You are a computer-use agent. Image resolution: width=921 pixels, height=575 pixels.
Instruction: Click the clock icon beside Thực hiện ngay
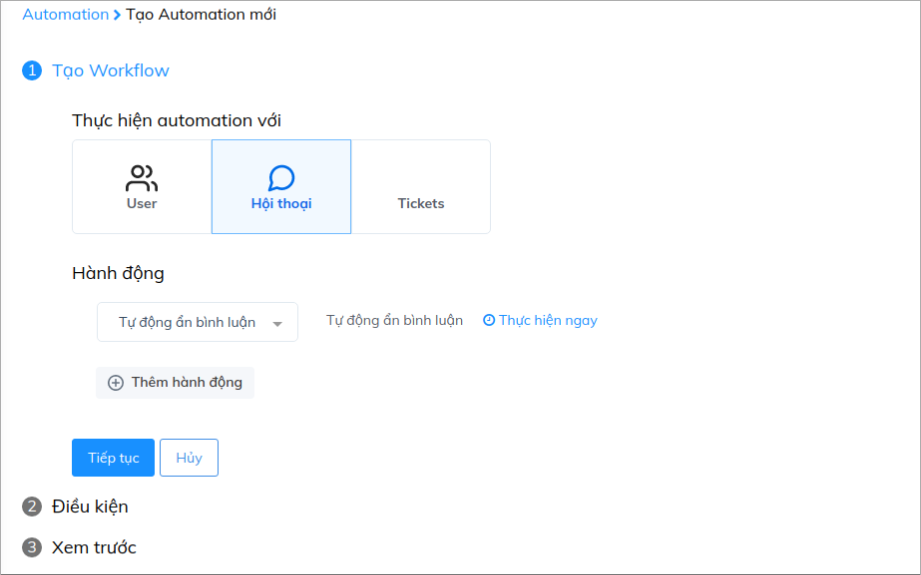[x=489, y=320]
